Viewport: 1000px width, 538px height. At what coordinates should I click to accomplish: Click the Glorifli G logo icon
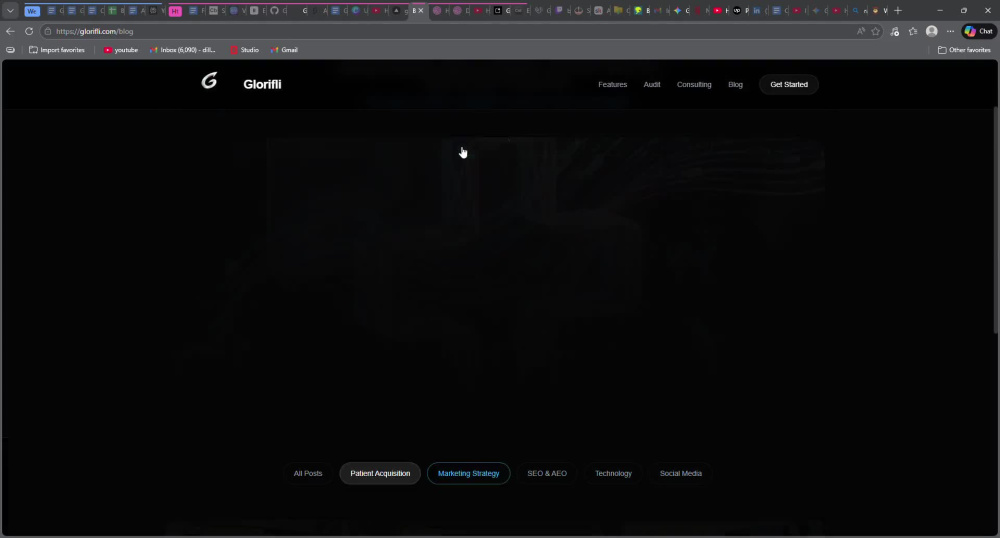209,81
